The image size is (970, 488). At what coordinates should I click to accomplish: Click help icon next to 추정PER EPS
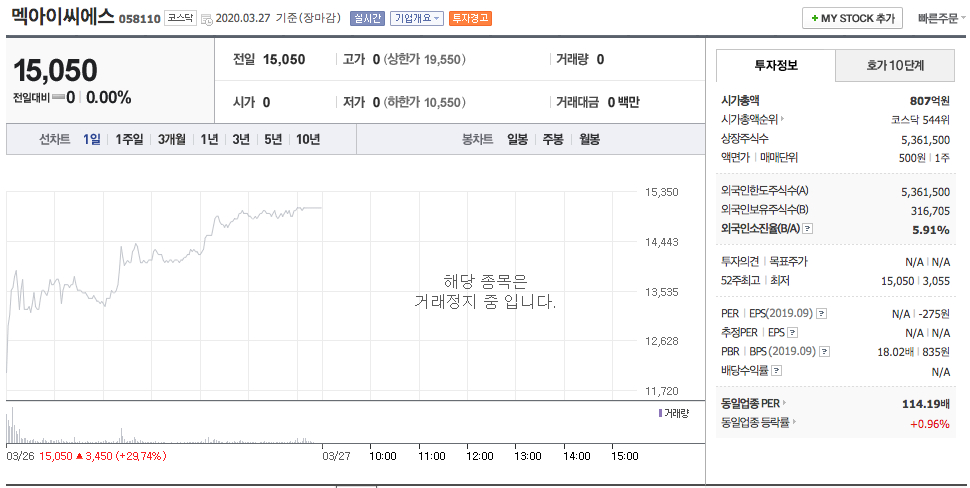792,333
